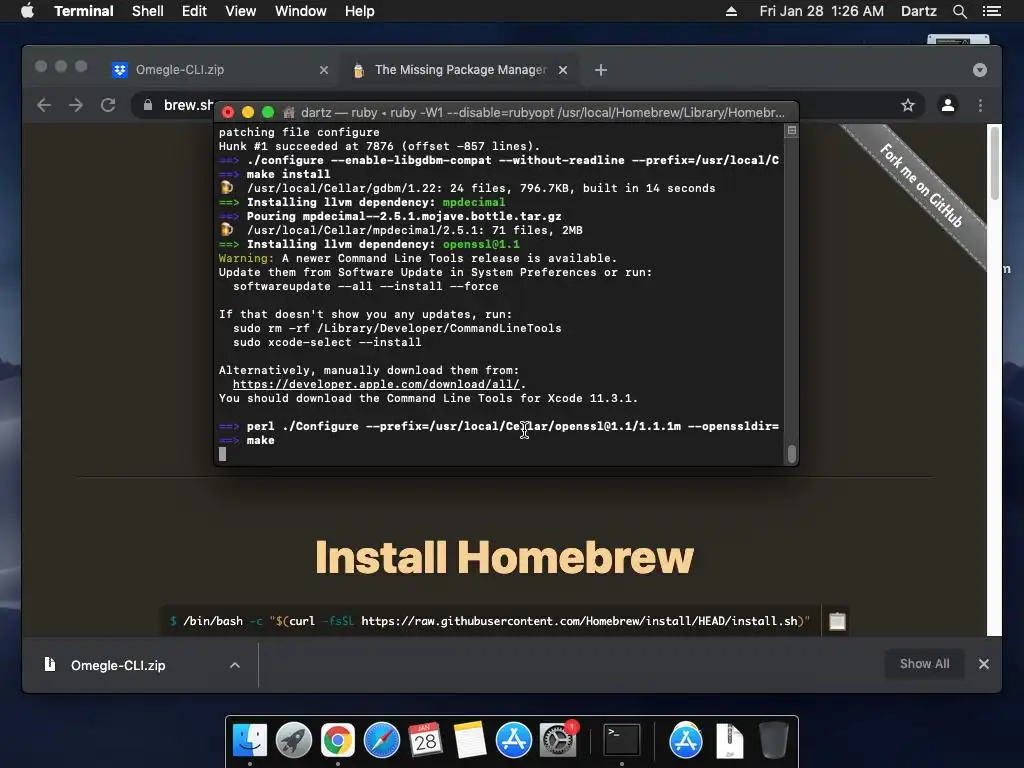Close the Omegle-CLI.zip tab

pos(323,70)
